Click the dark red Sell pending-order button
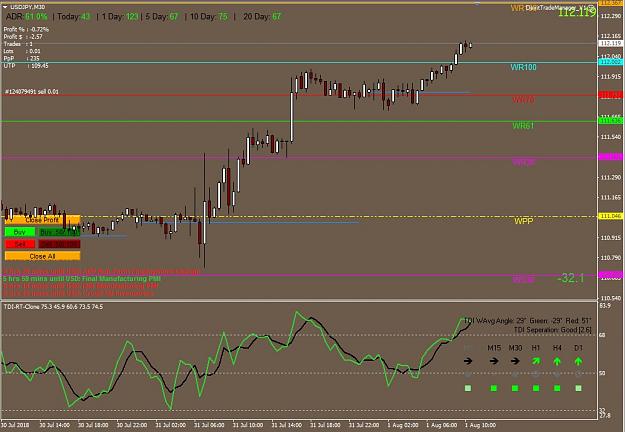 point(60,244)
